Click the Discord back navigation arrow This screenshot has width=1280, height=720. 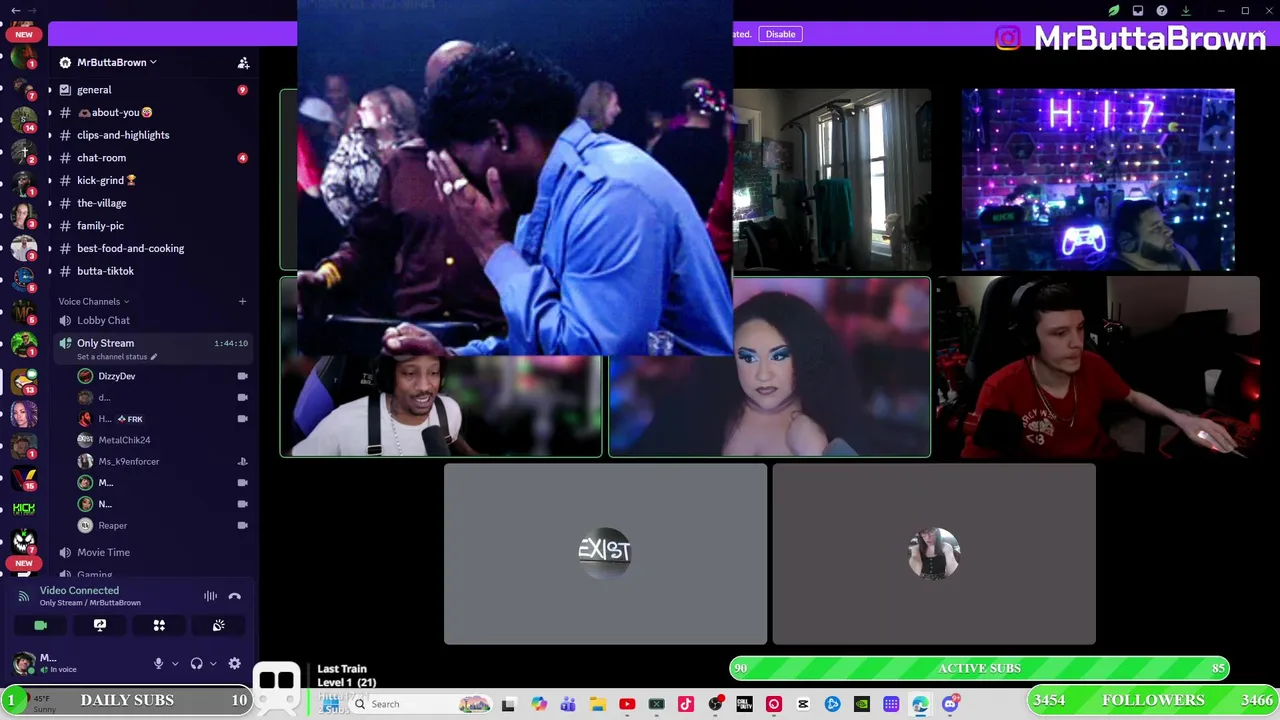15,10
